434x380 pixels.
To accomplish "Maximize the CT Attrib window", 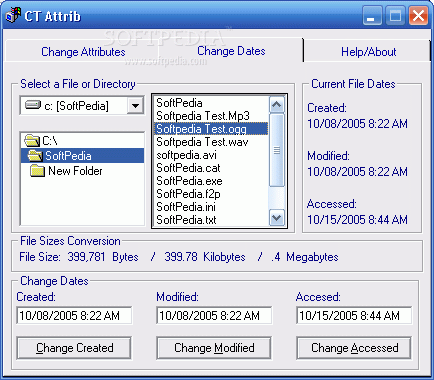I will pos(395,16).
